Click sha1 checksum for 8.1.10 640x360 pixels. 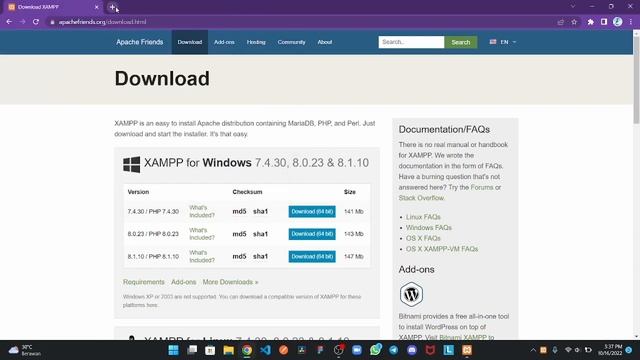click(260, 256)
